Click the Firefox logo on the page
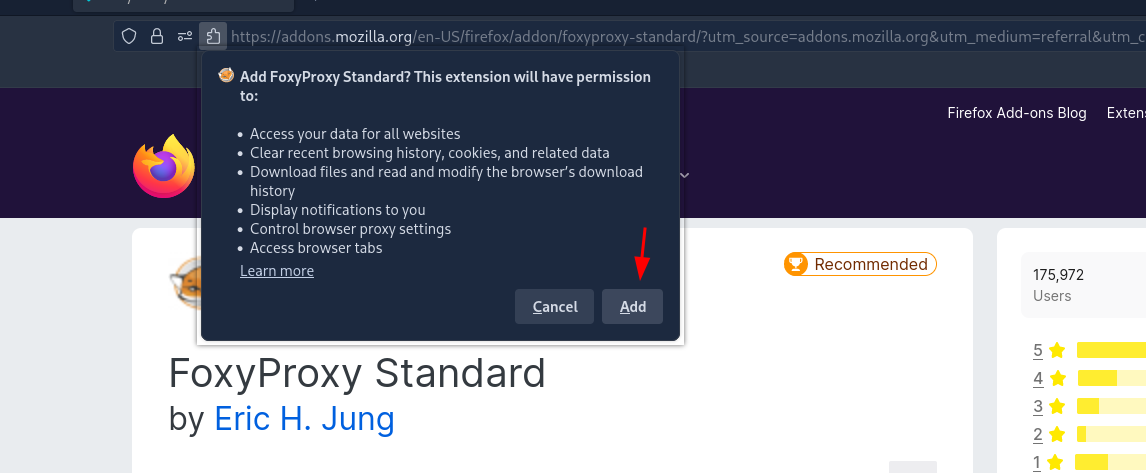Viewport: 1146px width, 473px height. 164,166
